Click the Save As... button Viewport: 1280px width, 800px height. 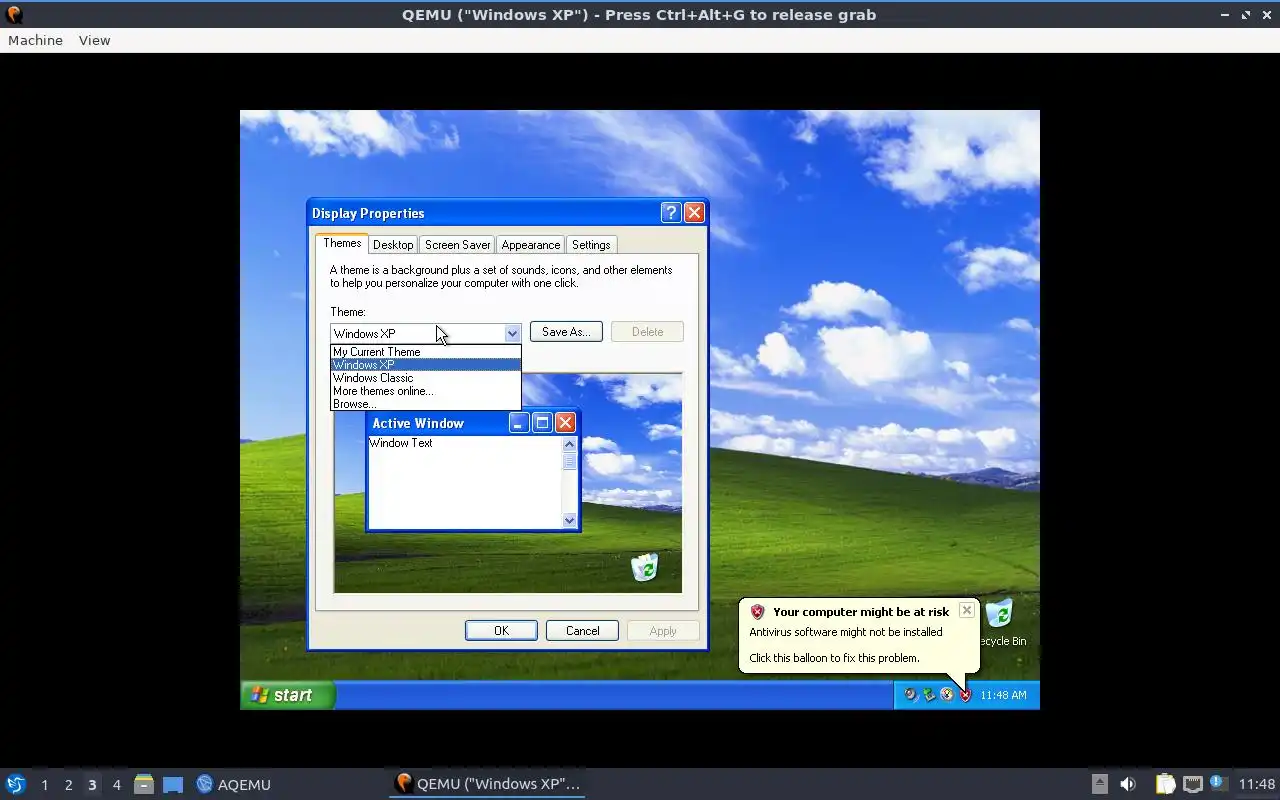pos(566,332)
